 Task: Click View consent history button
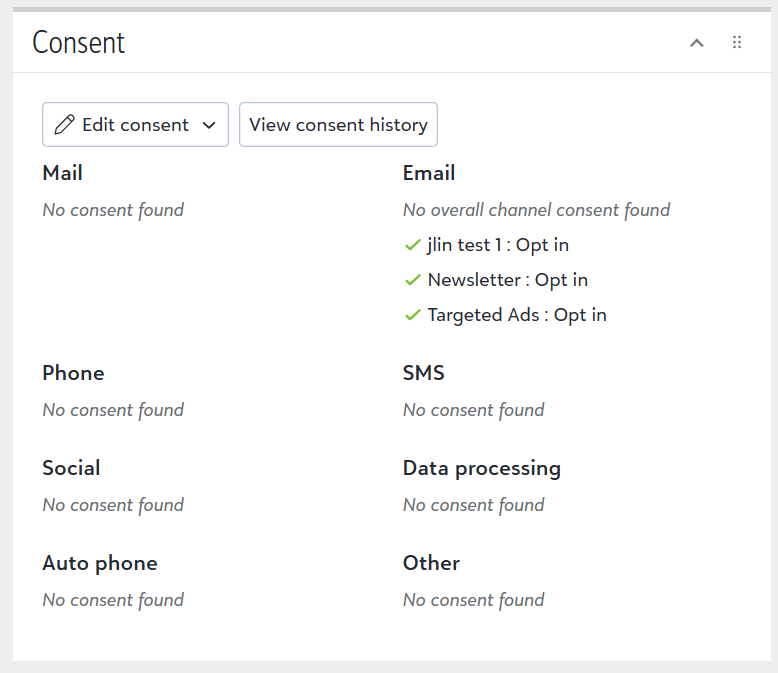338,125
